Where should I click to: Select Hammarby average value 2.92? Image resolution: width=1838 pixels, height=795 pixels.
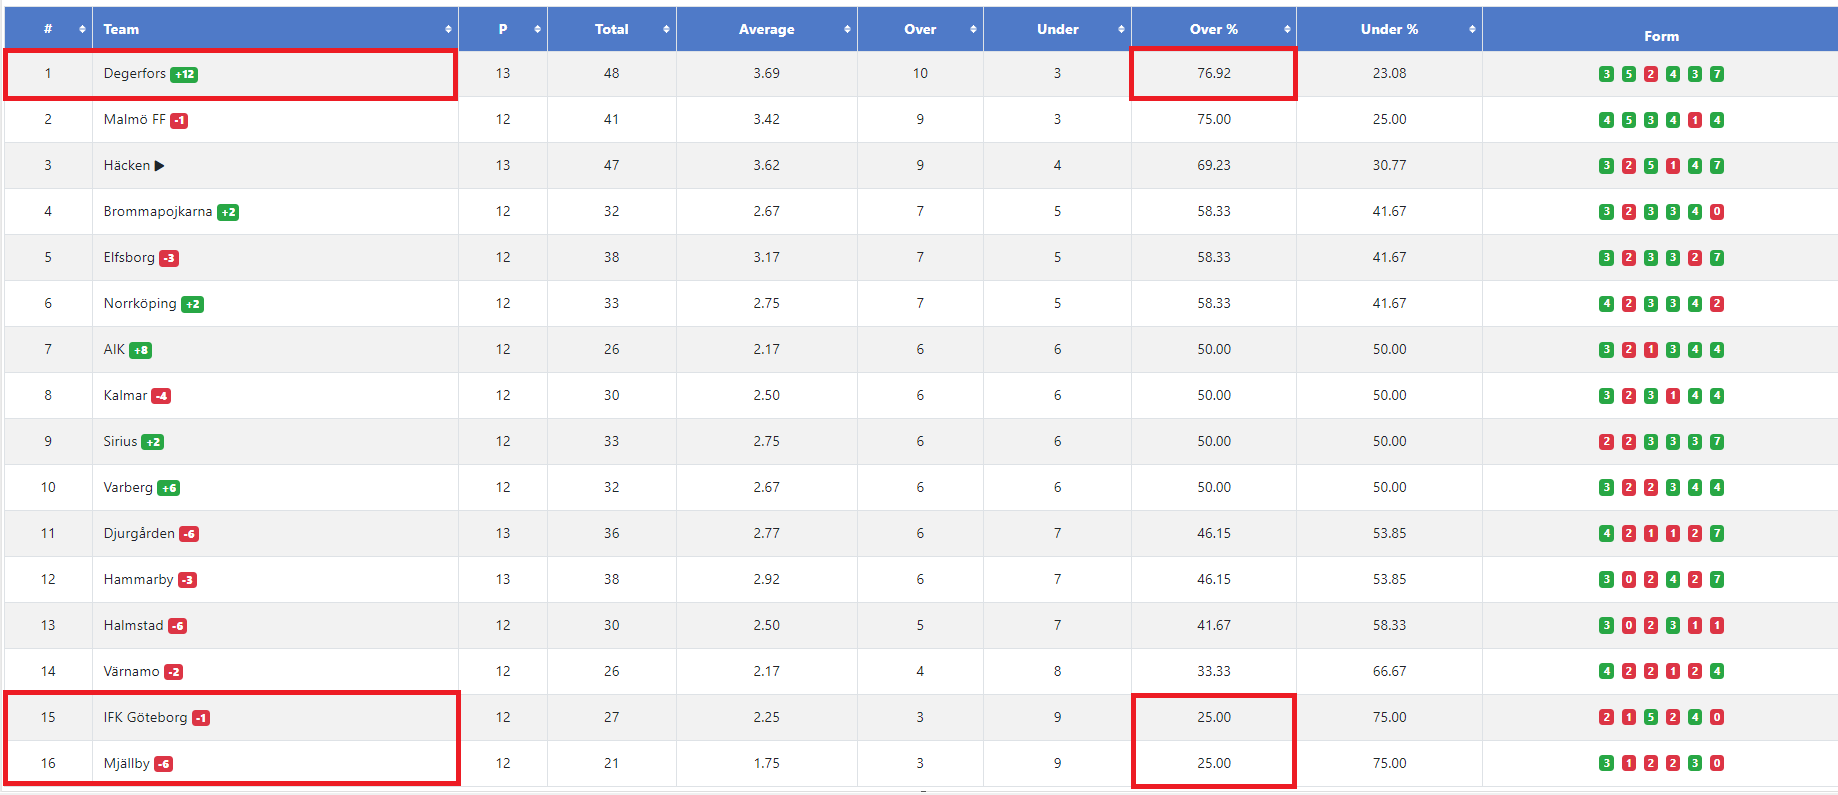pyautogui.click(x=766, y=579)
